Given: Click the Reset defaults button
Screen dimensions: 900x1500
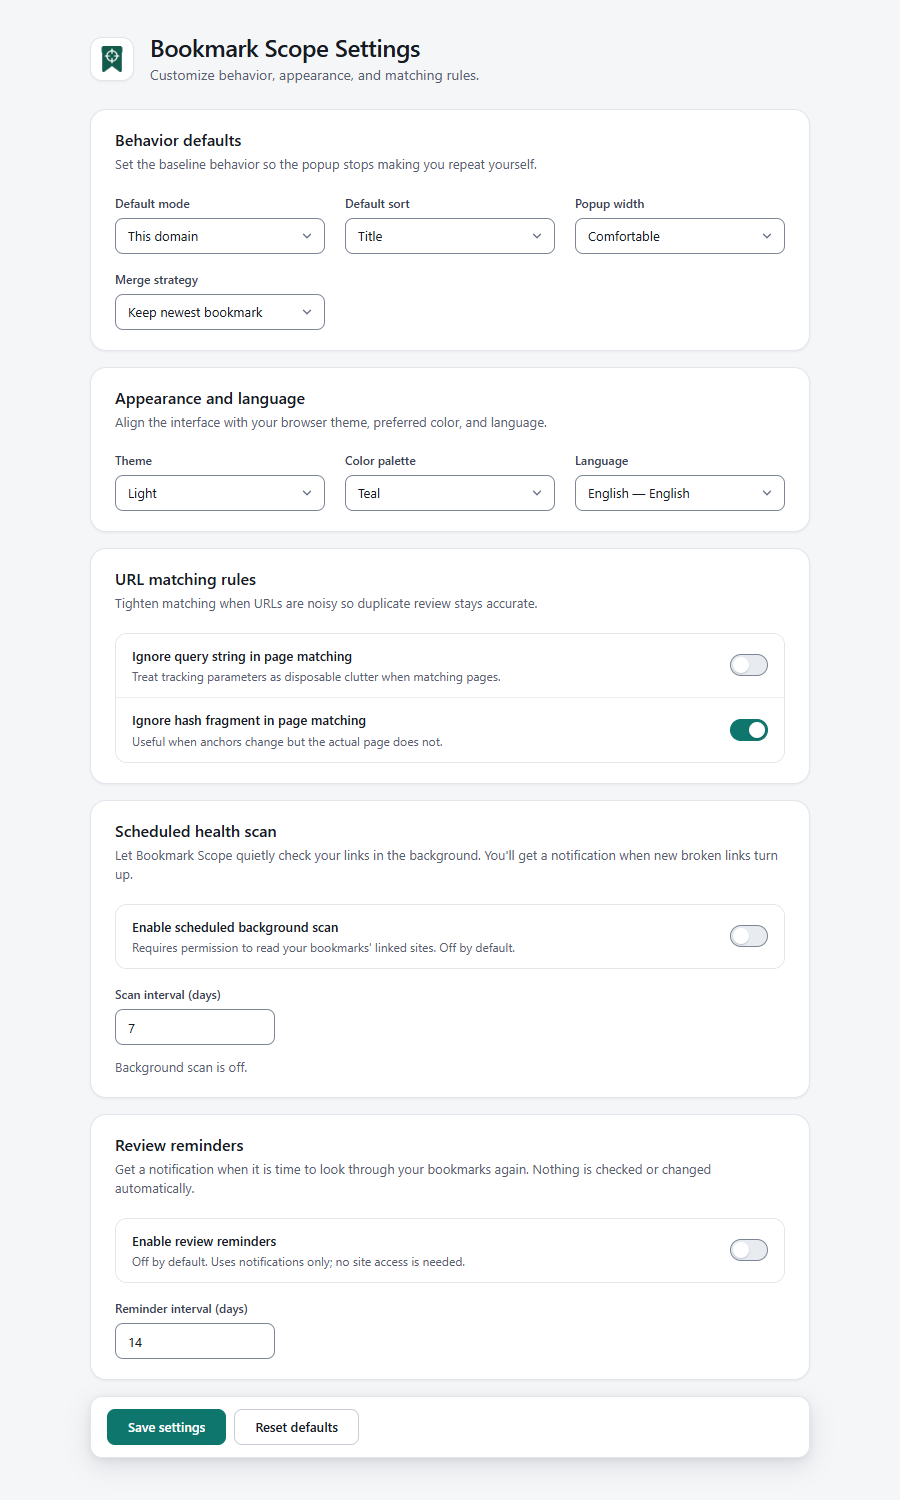Looking at the screenshot, I should 296,1427.
